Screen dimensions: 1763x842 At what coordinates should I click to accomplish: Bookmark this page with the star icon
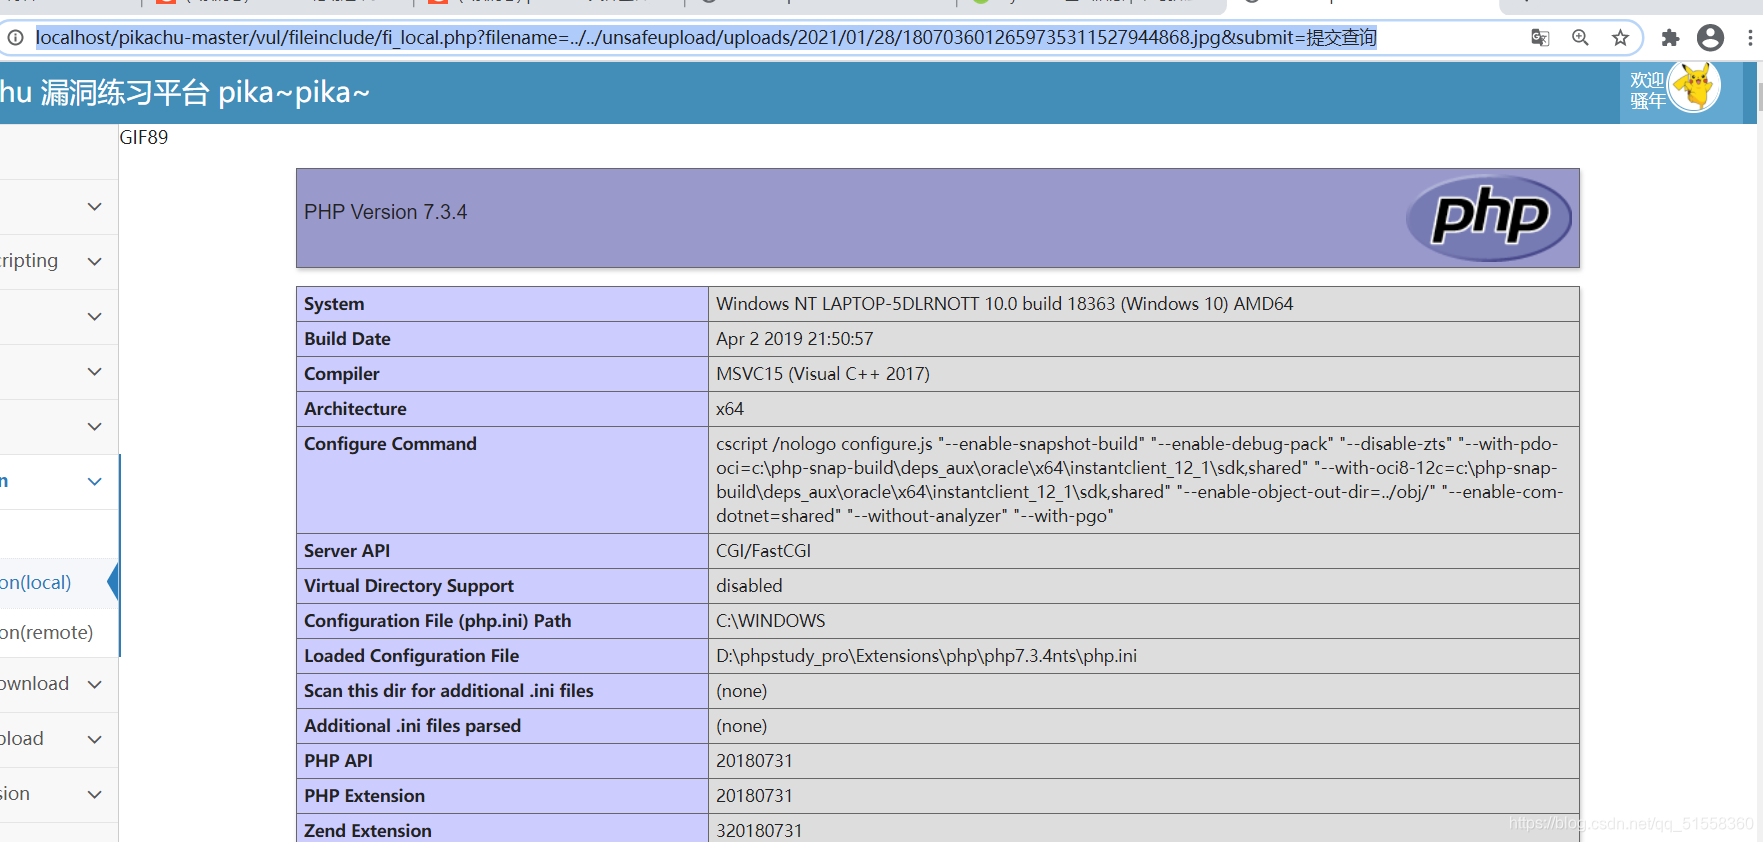(x=1620, y=38)
